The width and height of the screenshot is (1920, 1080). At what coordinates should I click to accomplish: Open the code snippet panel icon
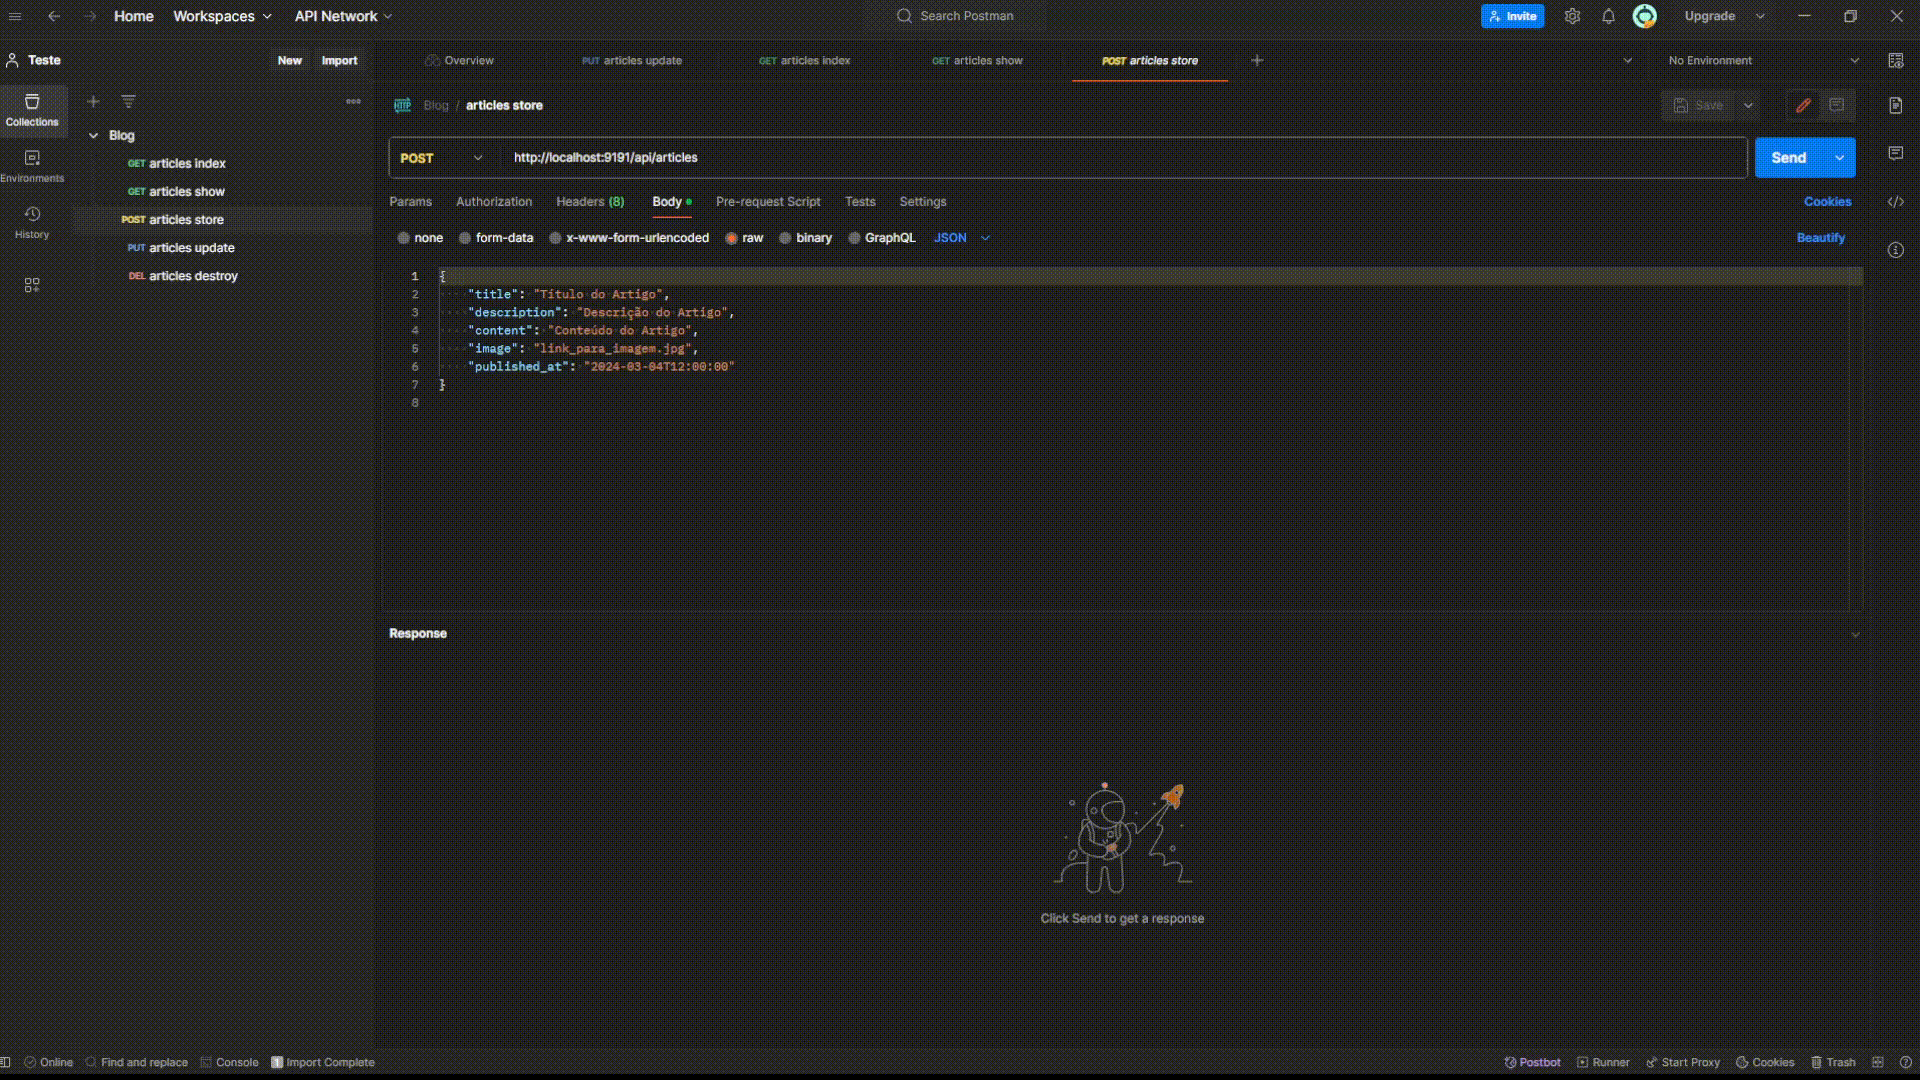pyautogui.click(x=1895, y=202)
